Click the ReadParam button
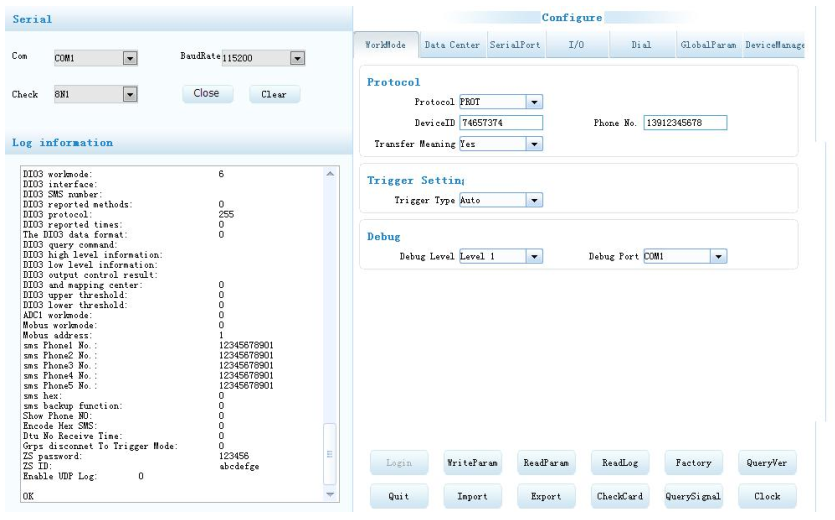Screen dimensions: 835x520 coord(546,463)
